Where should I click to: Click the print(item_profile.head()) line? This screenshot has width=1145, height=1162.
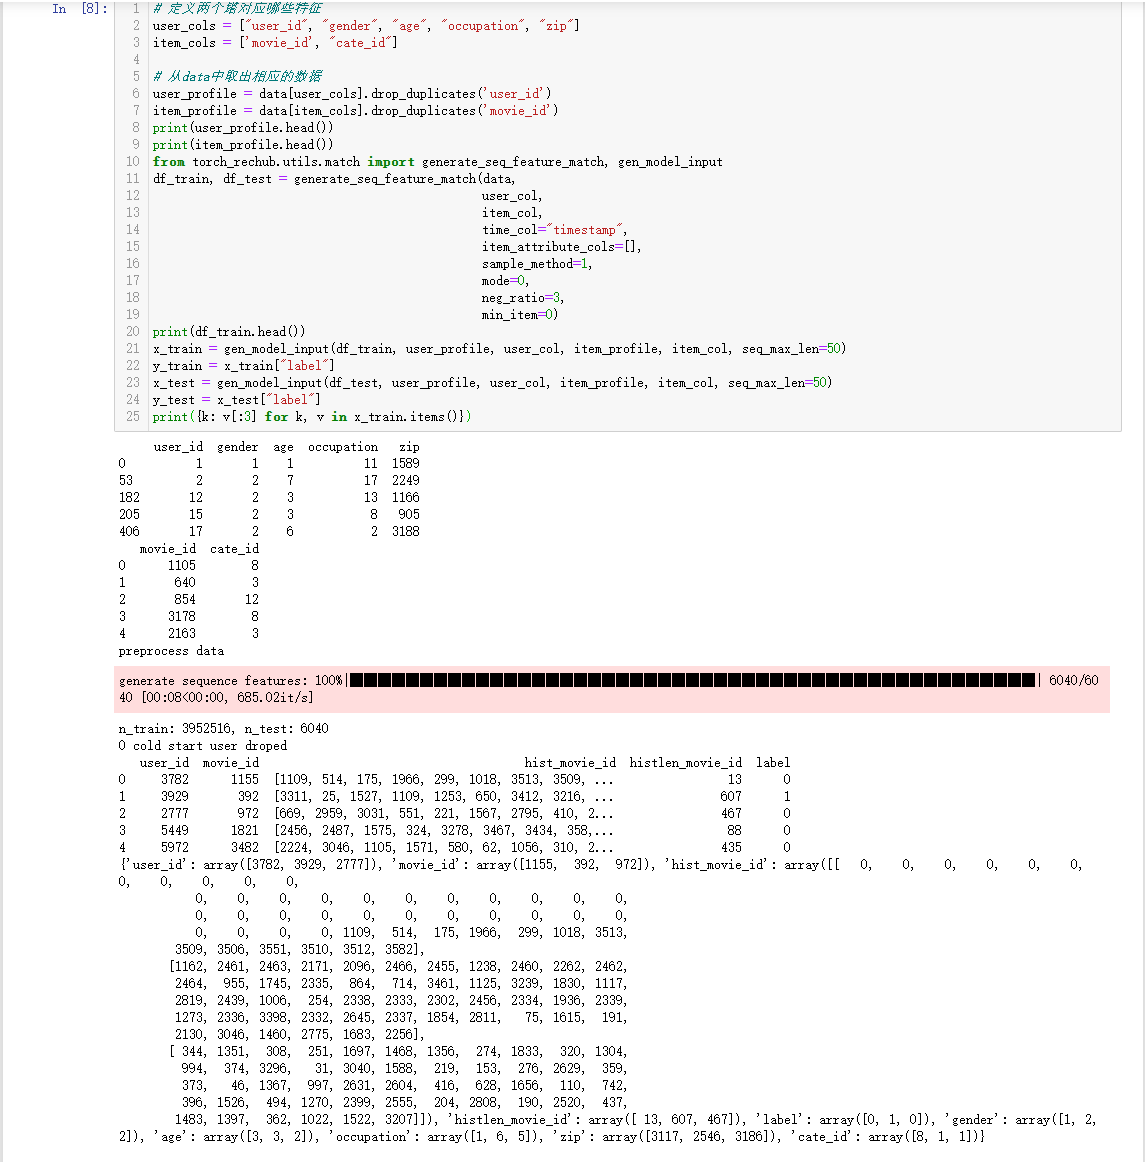click(243, 145)
